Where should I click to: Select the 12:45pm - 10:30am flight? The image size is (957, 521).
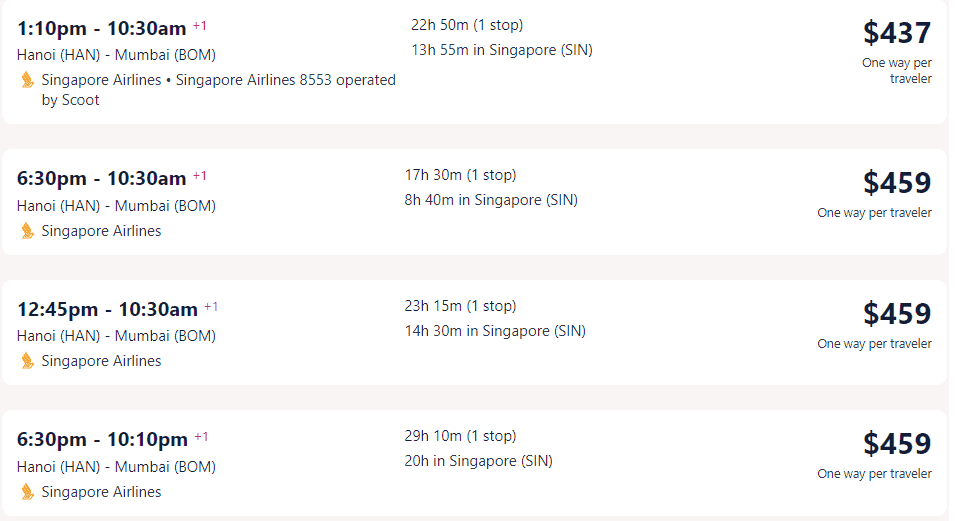pos(474,332)
